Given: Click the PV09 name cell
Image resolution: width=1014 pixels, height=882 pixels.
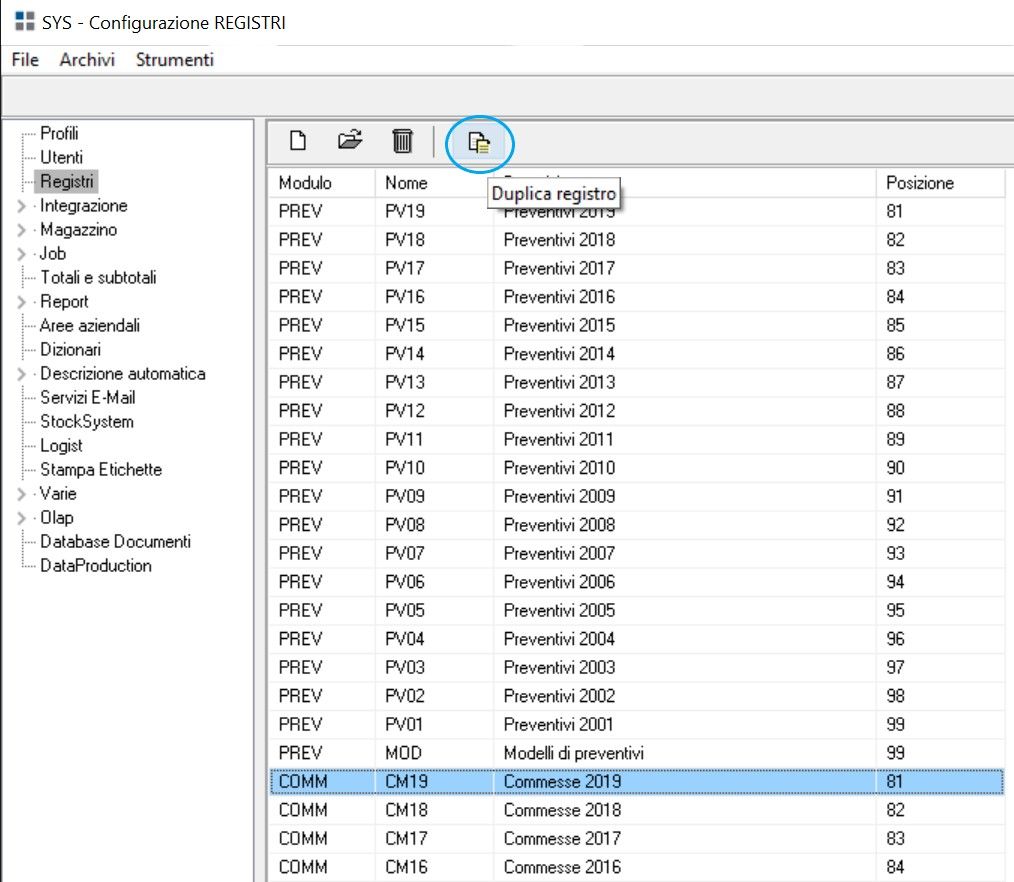Looking at the screenshot, I should point(405,496).
